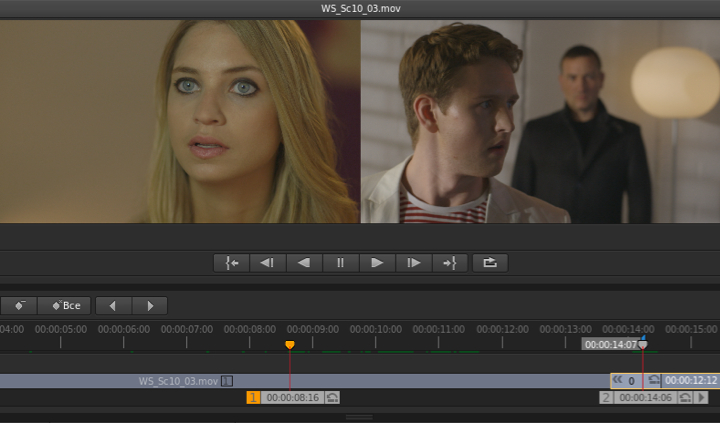Image resolution: width=720 pixels, height=423 pixels.
Task: Reset marker 2 with return-arrow icon
Action: coord(685,397)
